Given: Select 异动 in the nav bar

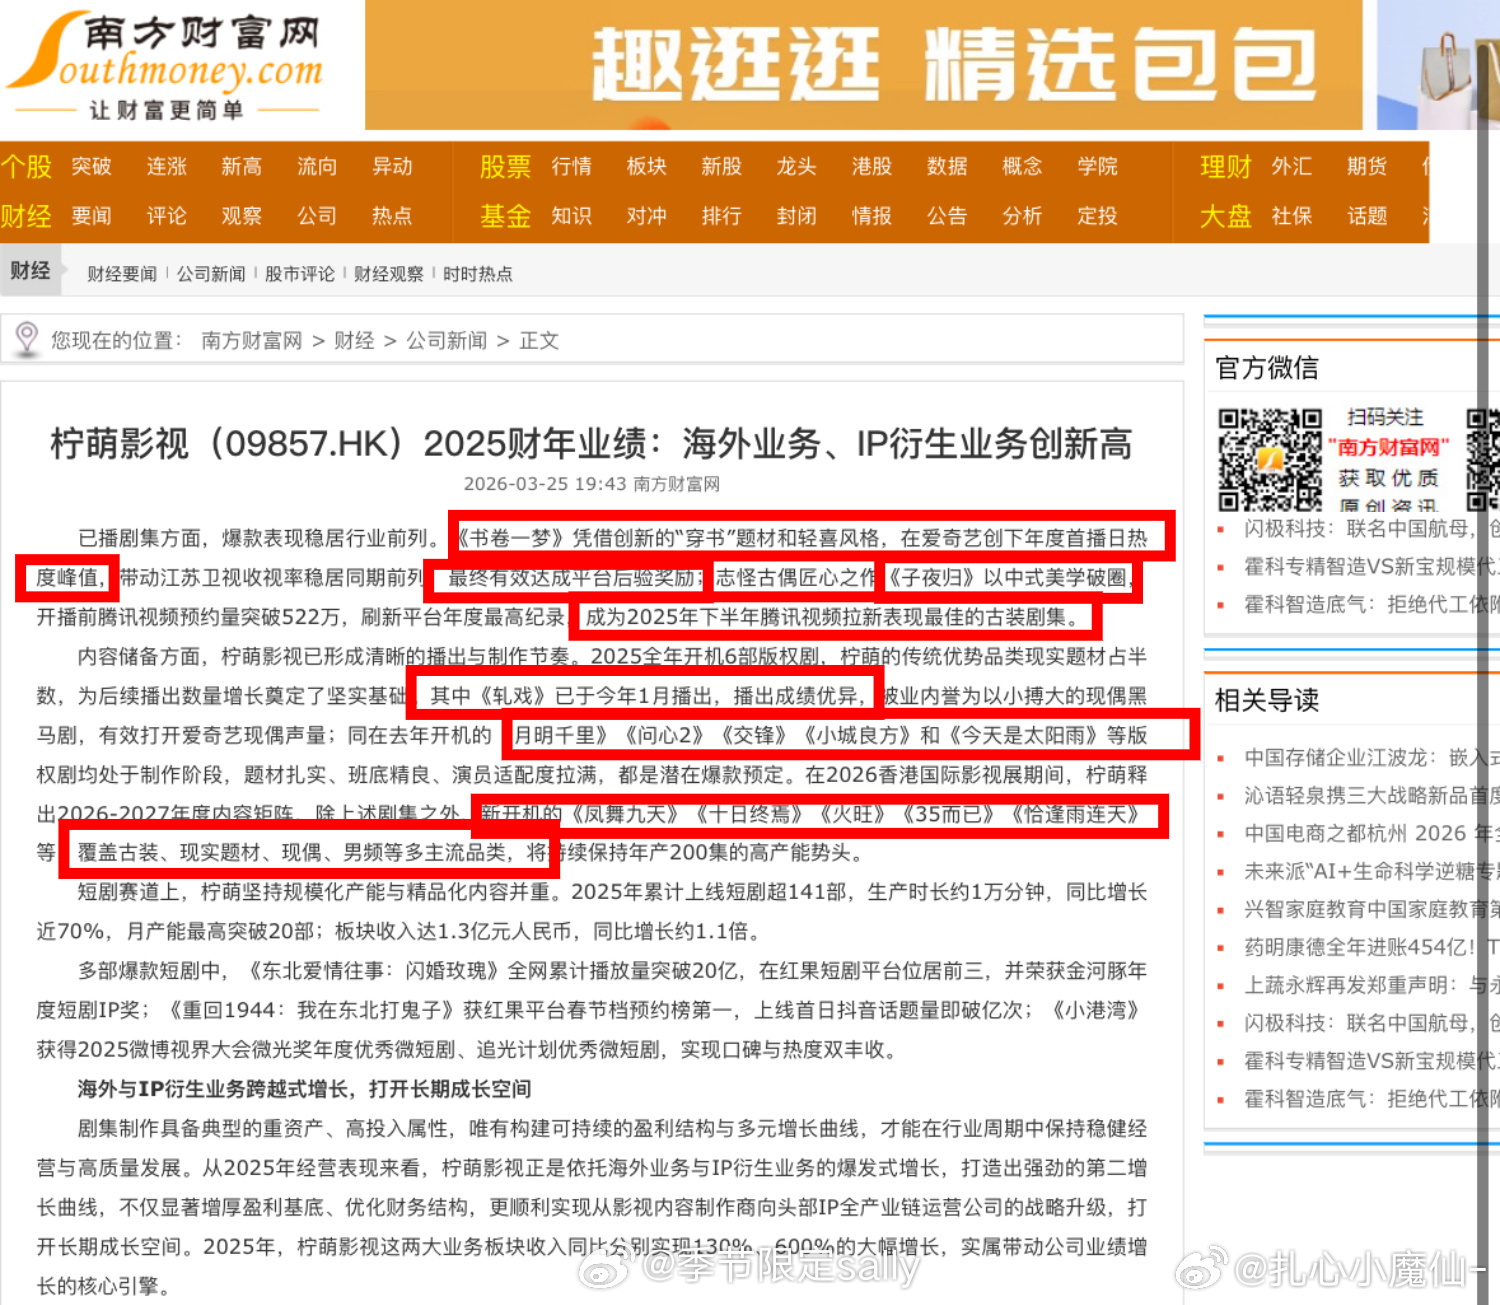Looking at the screenshot, I should tap(392, 166).
